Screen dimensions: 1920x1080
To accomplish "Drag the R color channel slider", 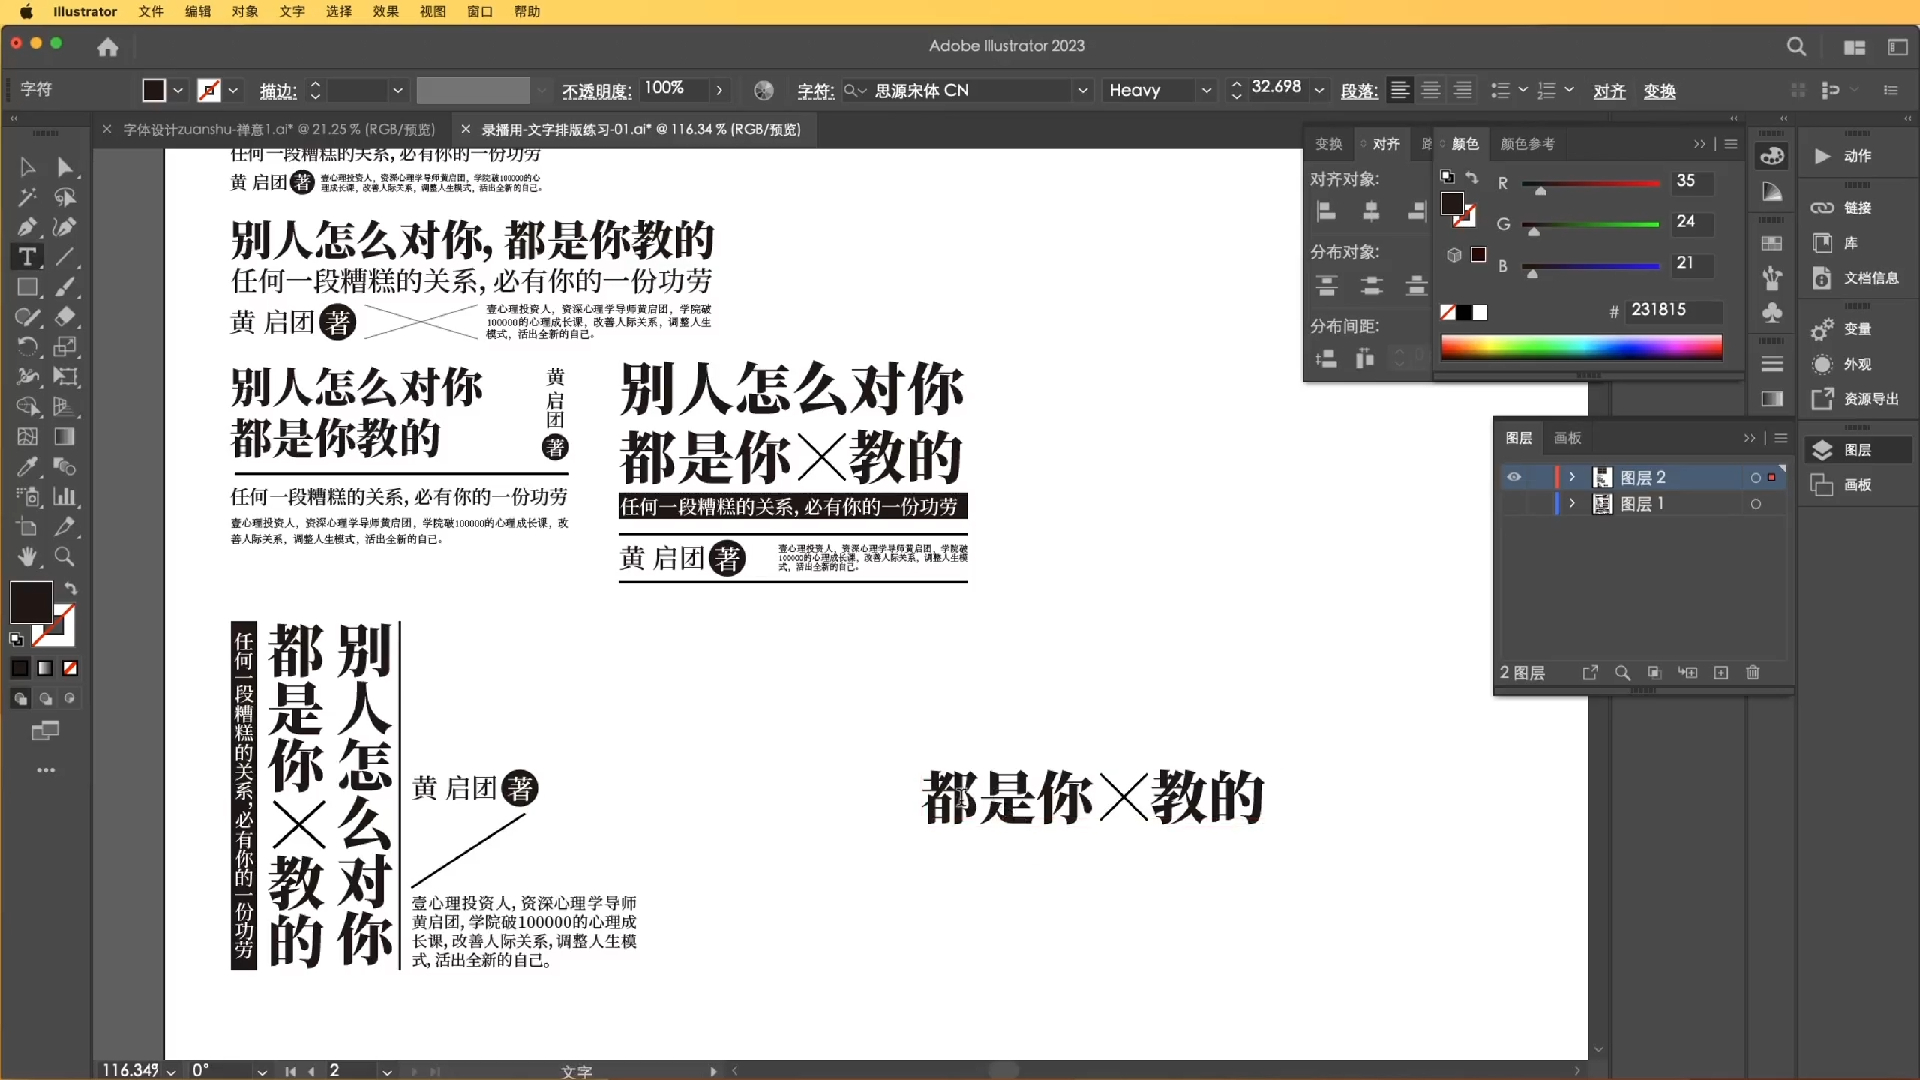I will (x=1540, y=190).
